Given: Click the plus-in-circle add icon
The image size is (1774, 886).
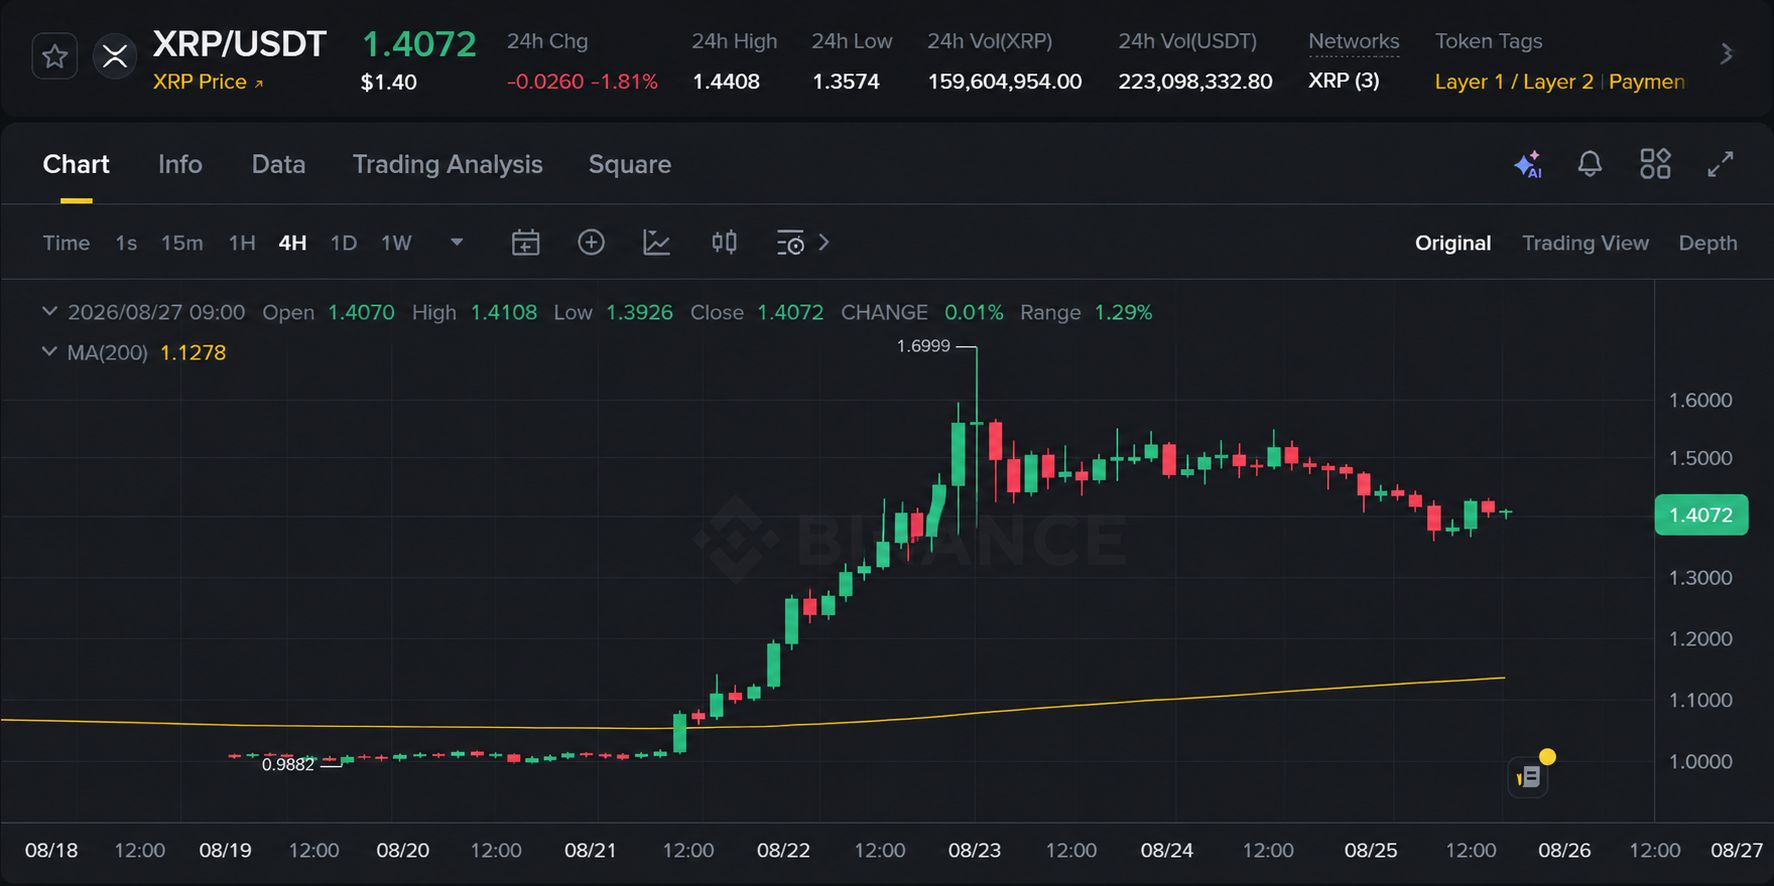Looking at the screenshot, I should click(x=591, y=242).
